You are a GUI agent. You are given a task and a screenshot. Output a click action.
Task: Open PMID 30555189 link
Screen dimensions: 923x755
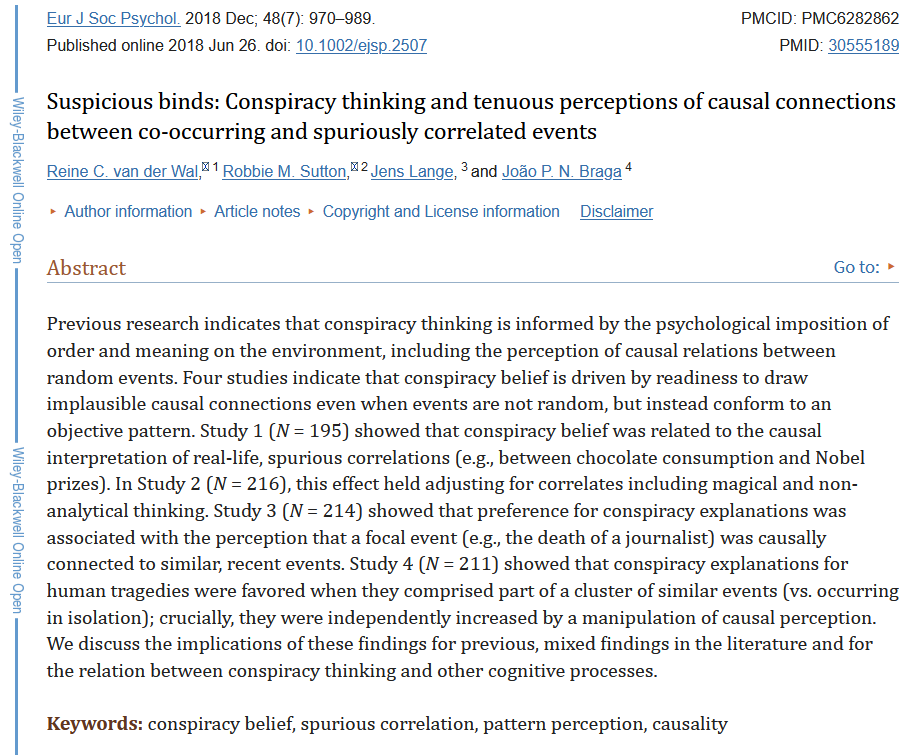(x=864, y=46)
